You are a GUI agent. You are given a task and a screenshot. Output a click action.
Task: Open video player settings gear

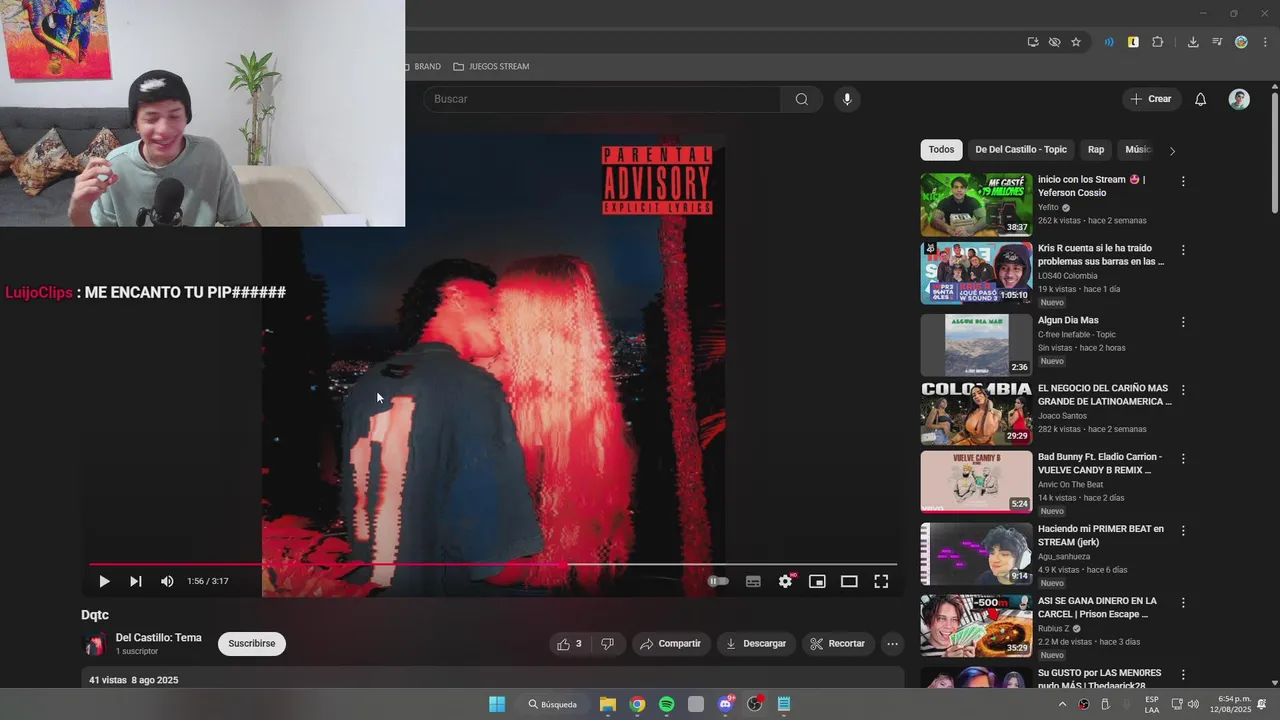786,581
